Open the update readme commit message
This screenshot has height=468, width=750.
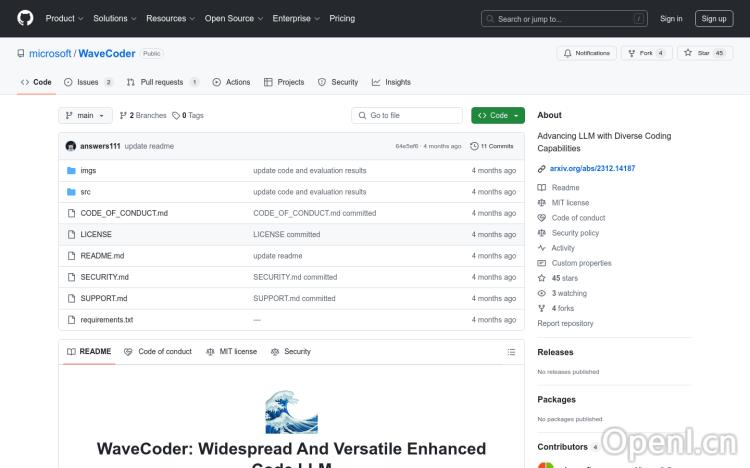[x=149, y=146]
